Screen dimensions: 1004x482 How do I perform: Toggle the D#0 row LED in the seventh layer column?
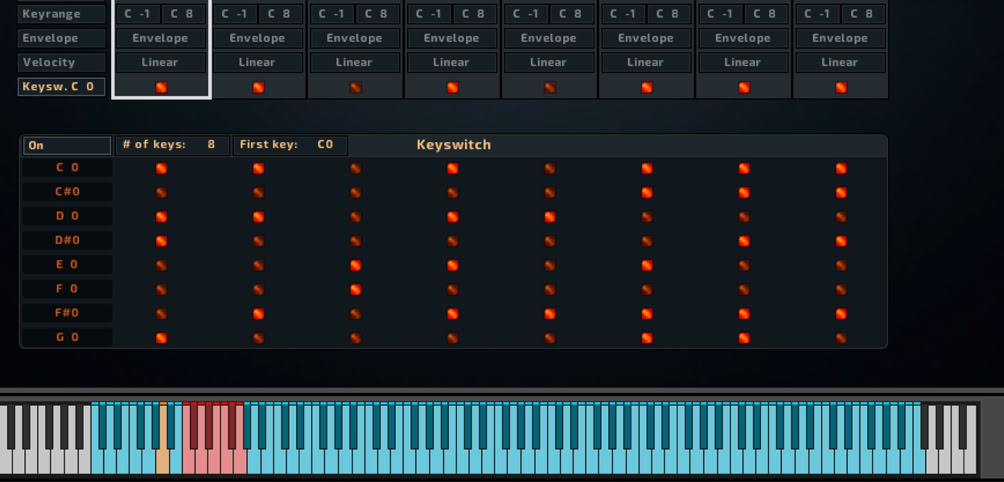click(x=744, y=241)
